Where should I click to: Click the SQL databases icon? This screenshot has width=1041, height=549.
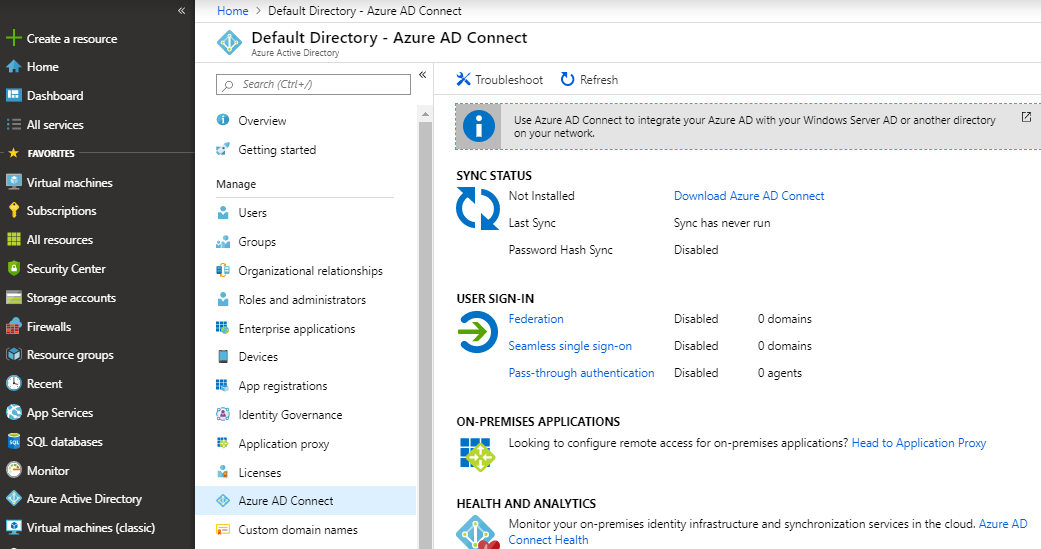pos(13,441)
